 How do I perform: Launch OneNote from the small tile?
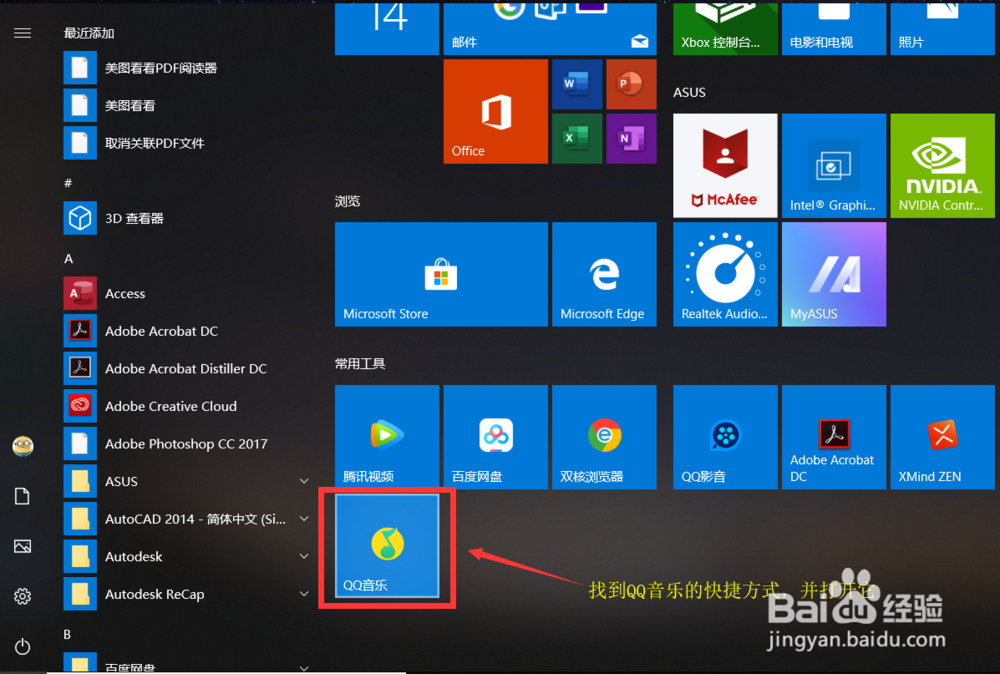631,138
